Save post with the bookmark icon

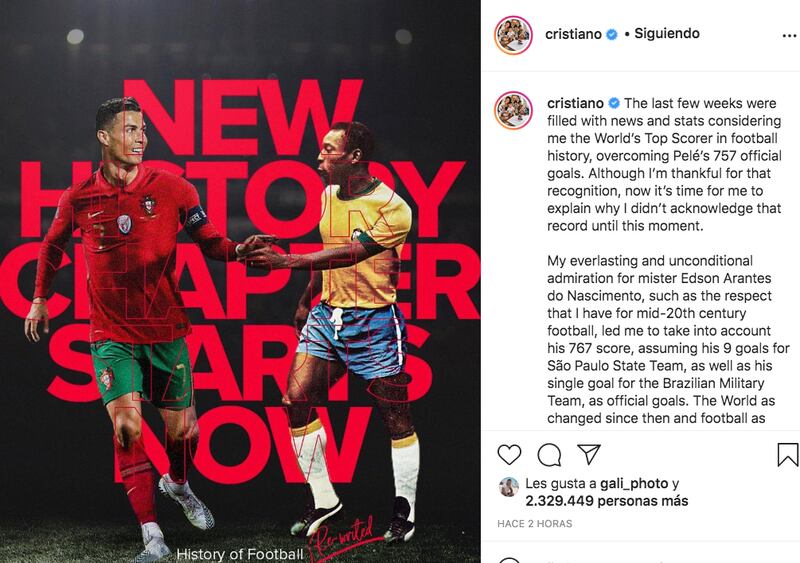(787, 454)
